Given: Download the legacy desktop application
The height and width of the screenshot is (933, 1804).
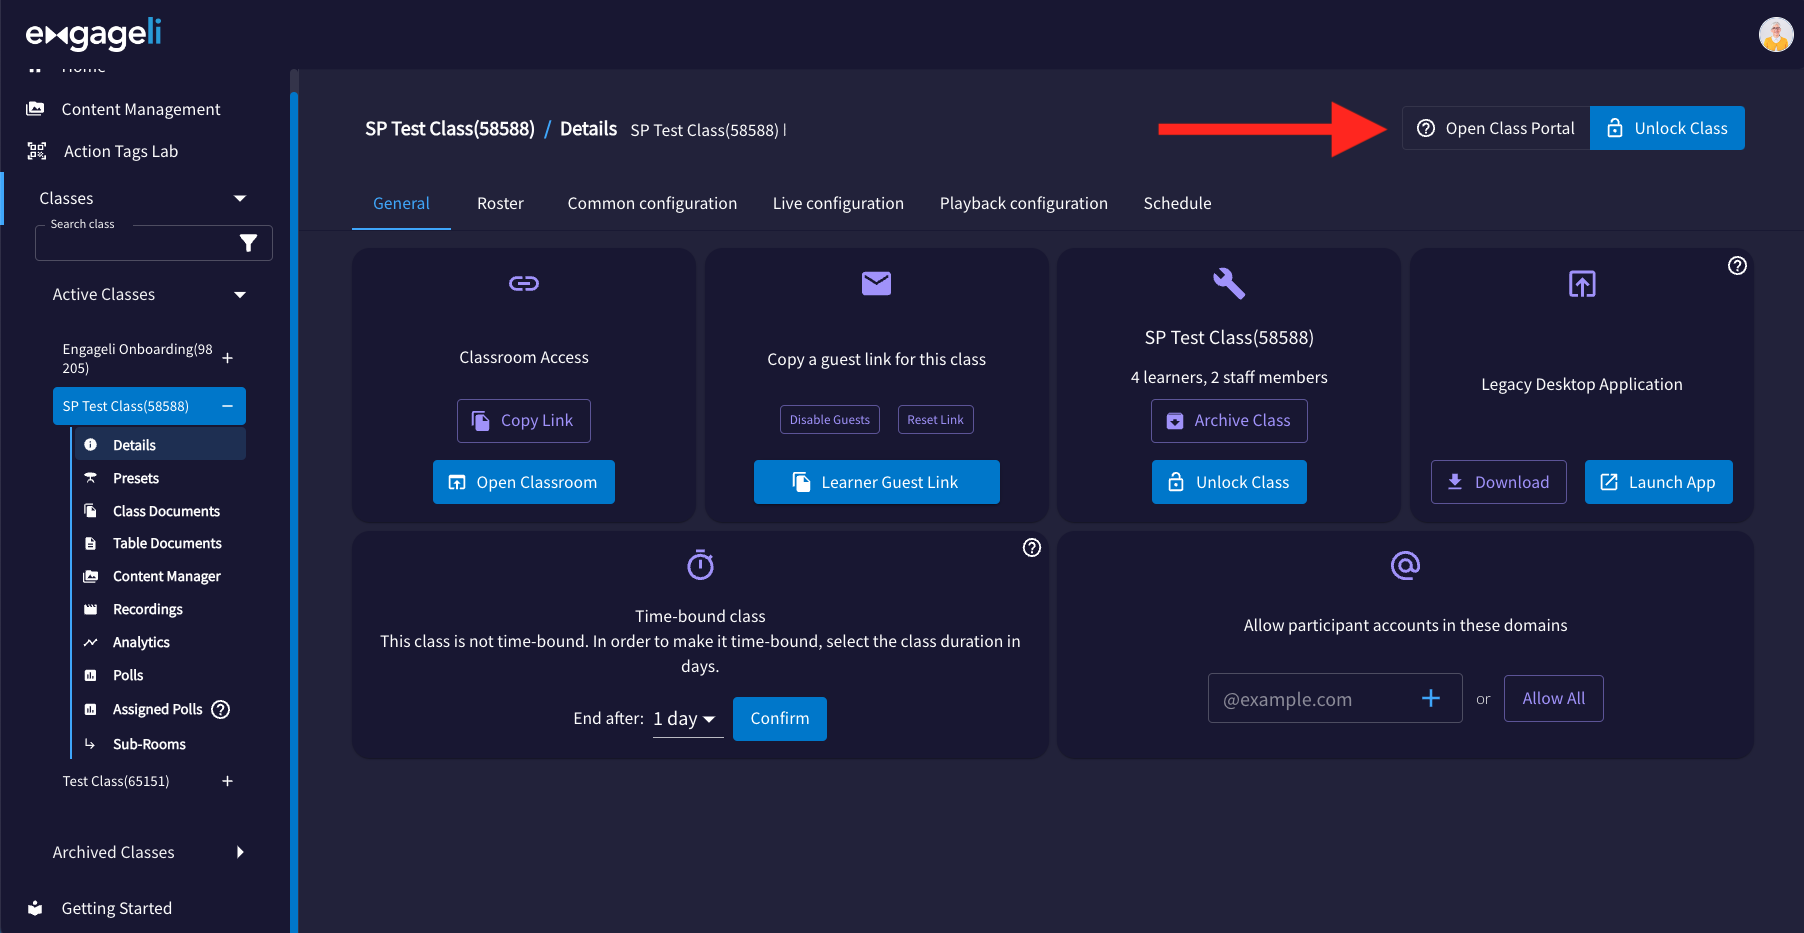Looking at the screenshot, I should click(1499, 482).
